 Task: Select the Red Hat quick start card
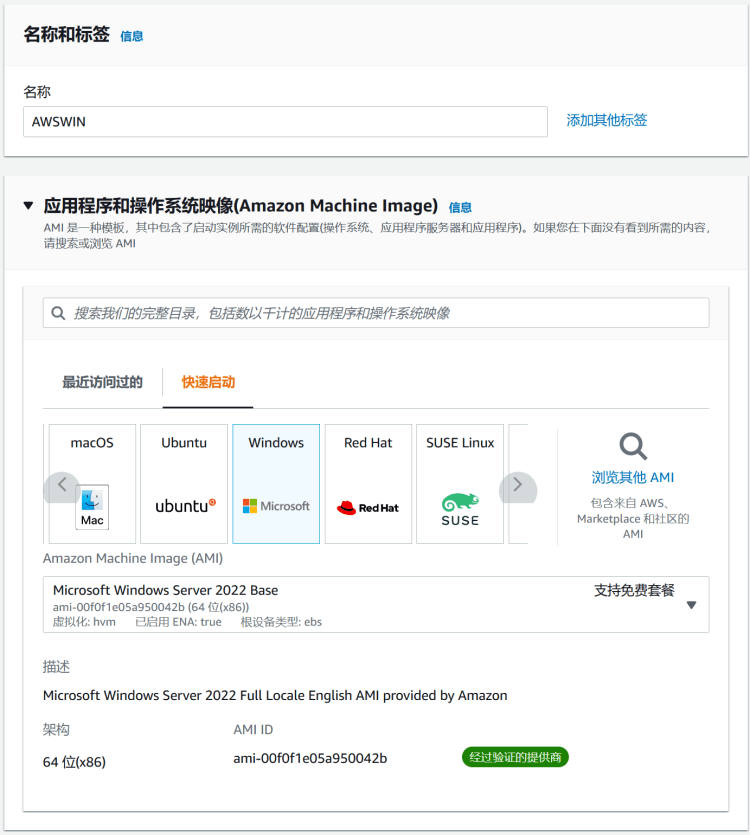(x=368, y=484)
